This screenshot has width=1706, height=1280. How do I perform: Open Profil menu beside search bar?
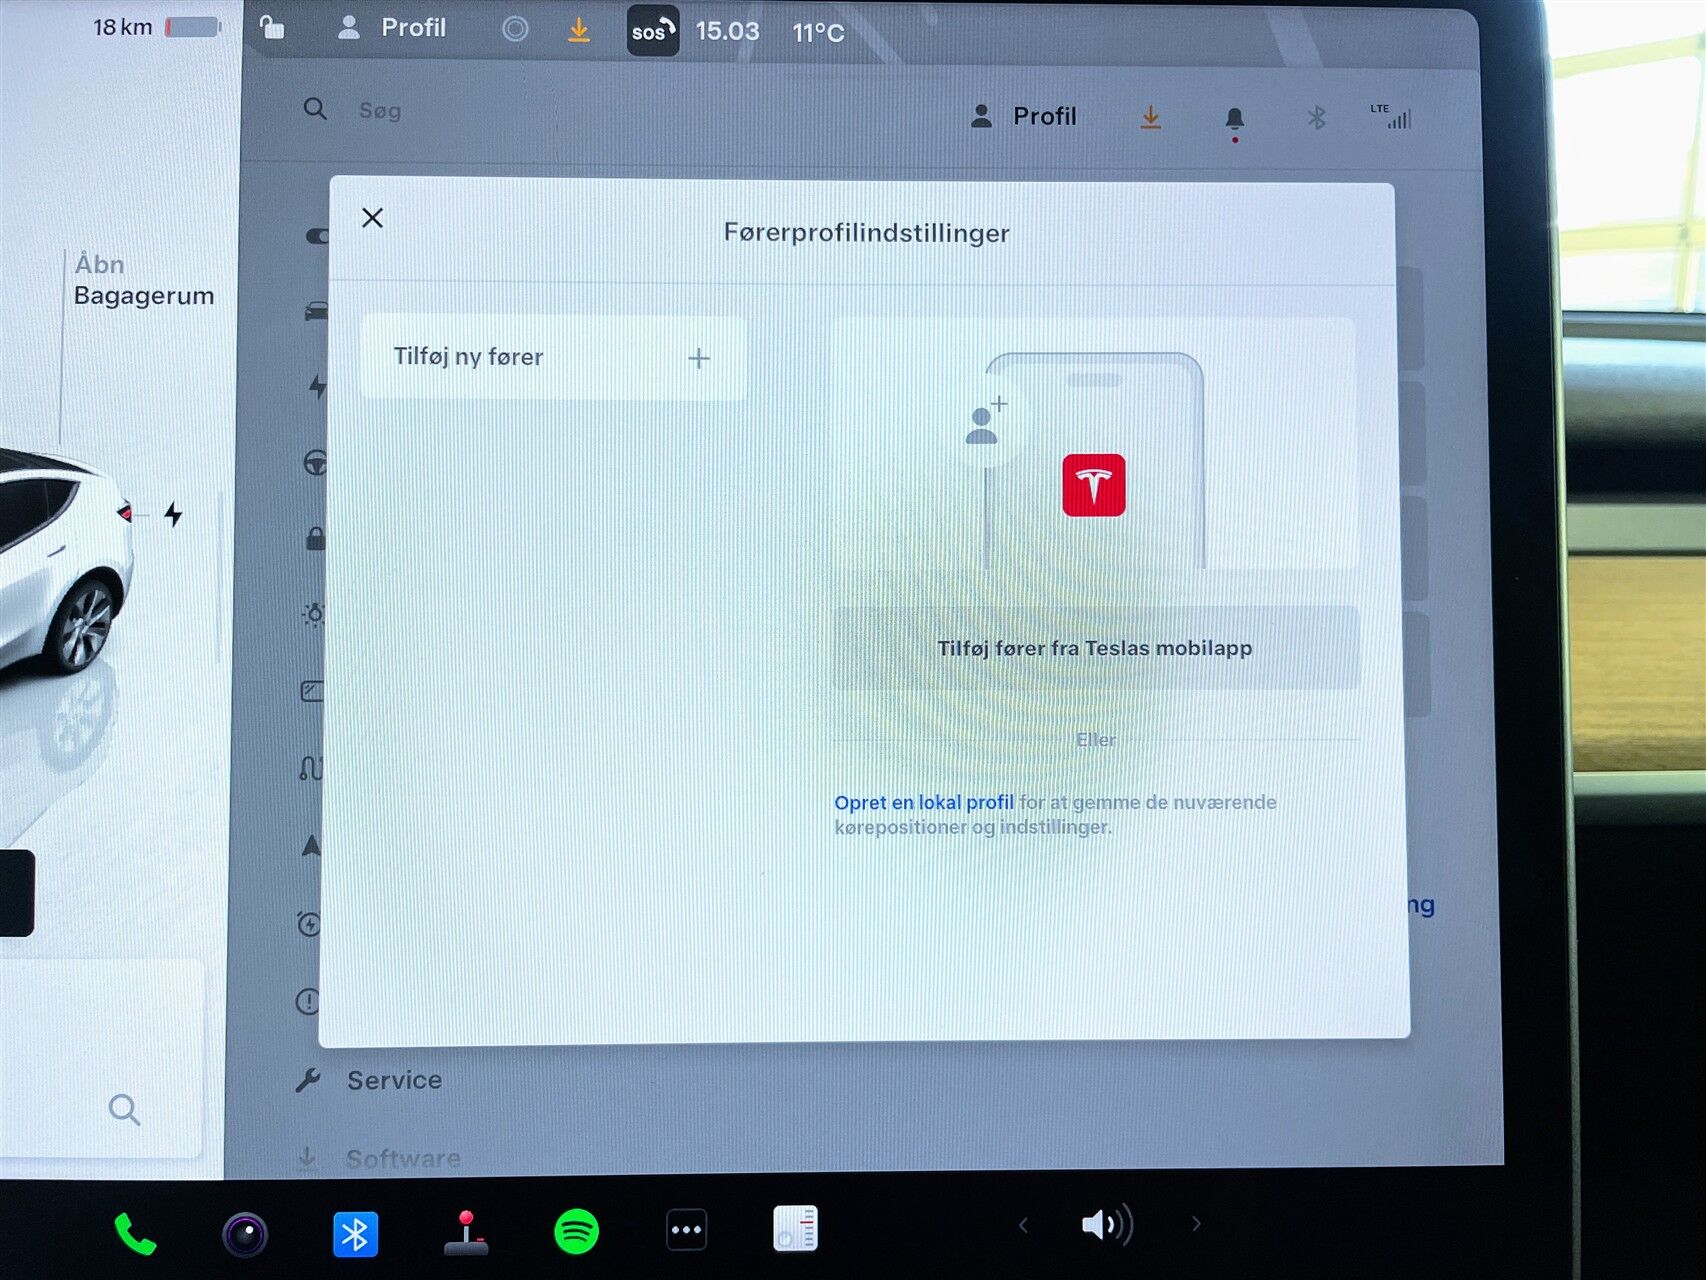1025,117
